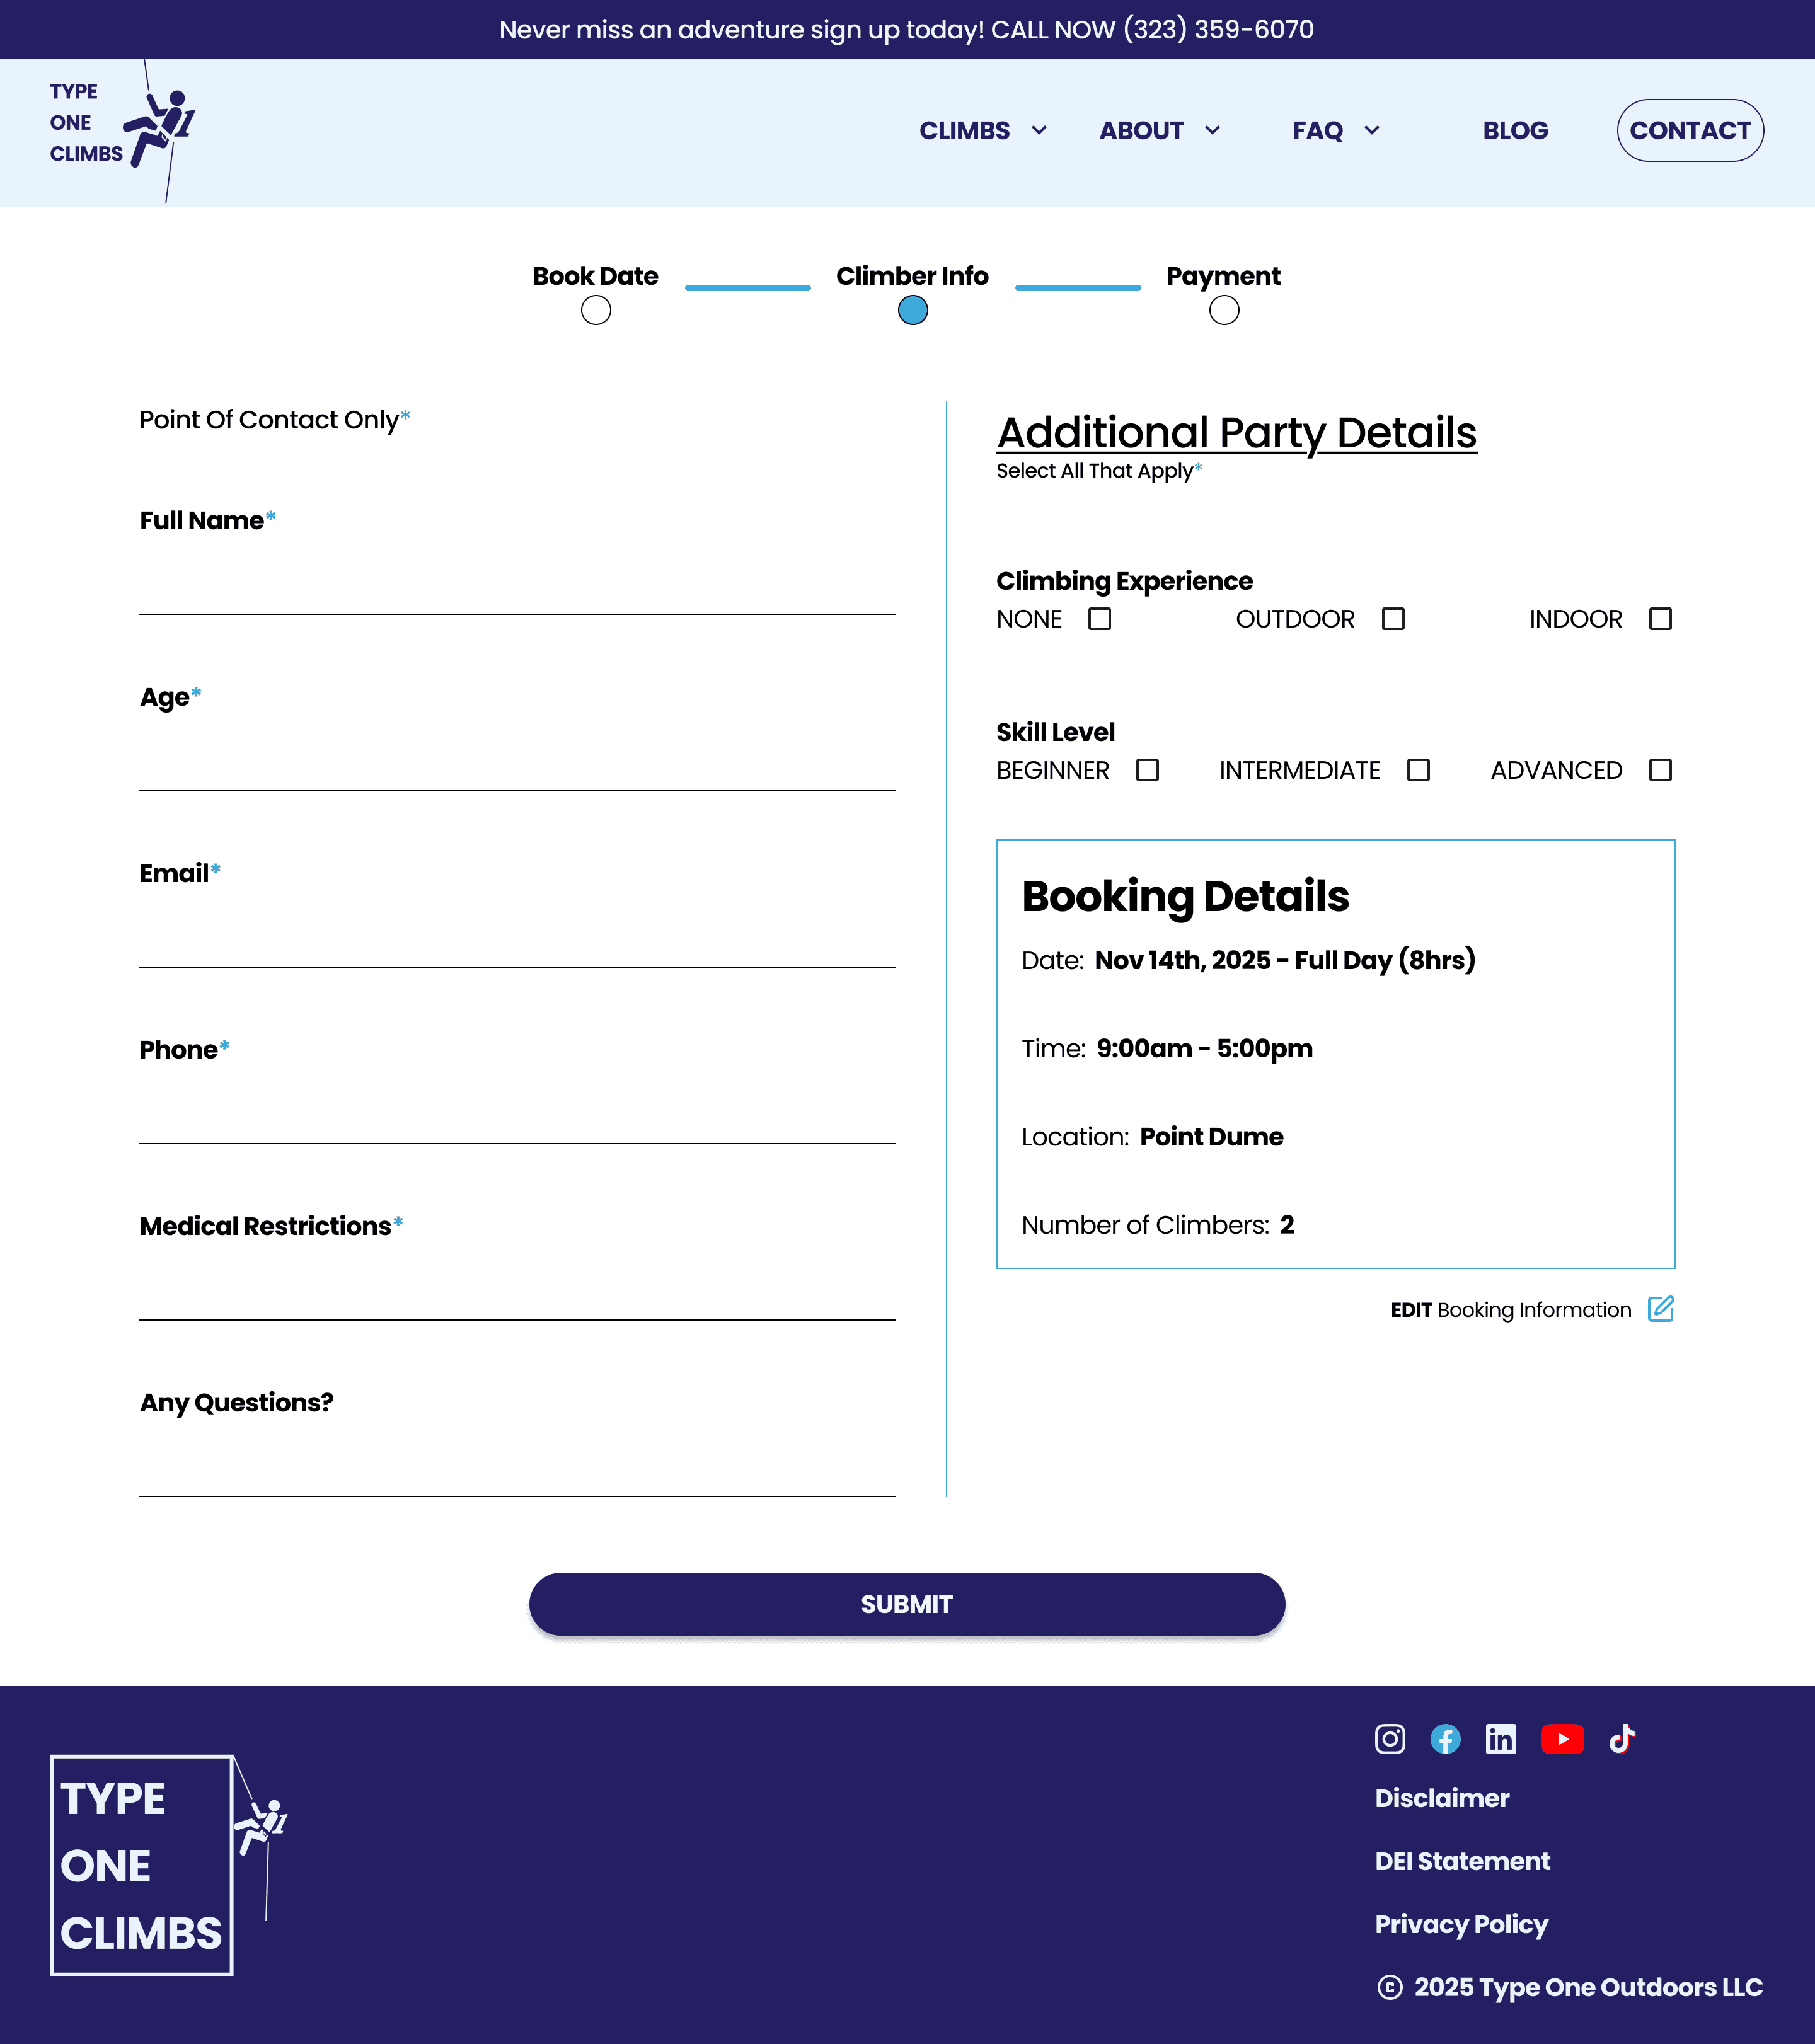Screen dimensions: 1815x2044
Task: Click the CONTACT button
Action: (1690, 131)
